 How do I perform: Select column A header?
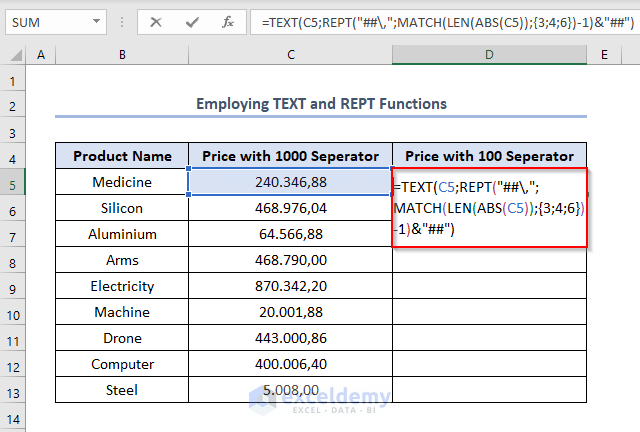click(41, 55)
